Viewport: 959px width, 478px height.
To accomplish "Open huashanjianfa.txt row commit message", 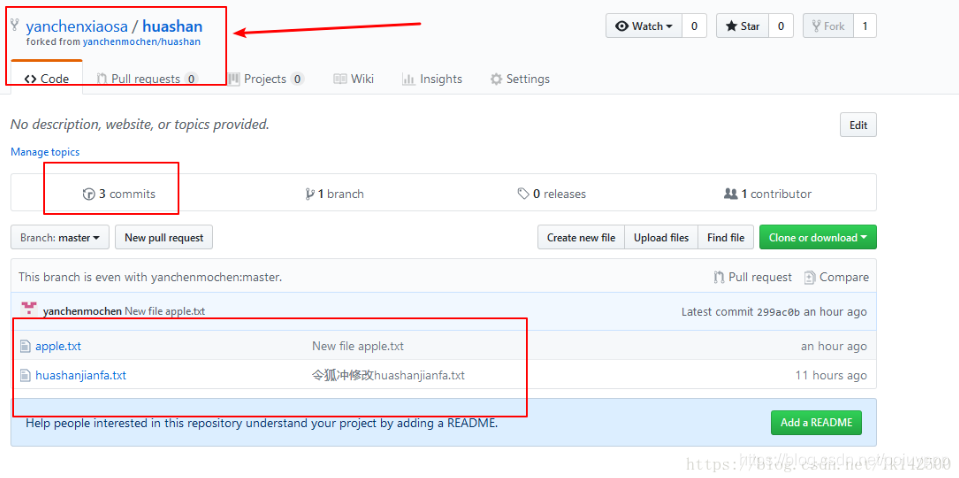I will (x=388, y=375).
